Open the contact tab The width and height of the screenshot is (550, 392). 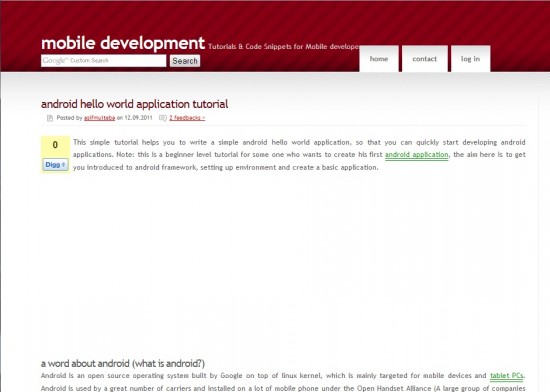tap(424, 59)
